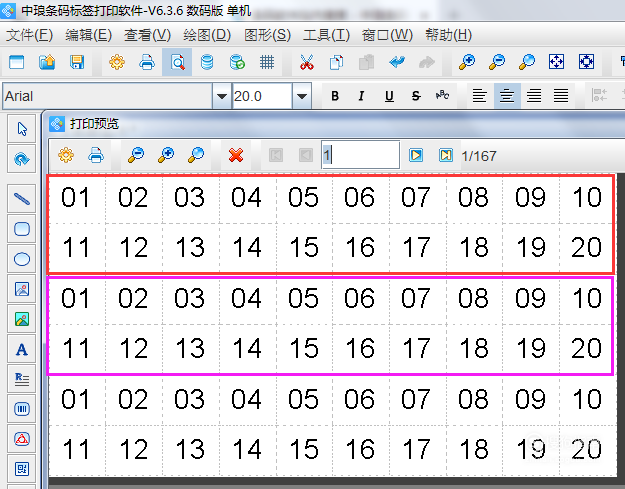
Task: Undo last action blue arrow icon
Action: click(397, 62)
